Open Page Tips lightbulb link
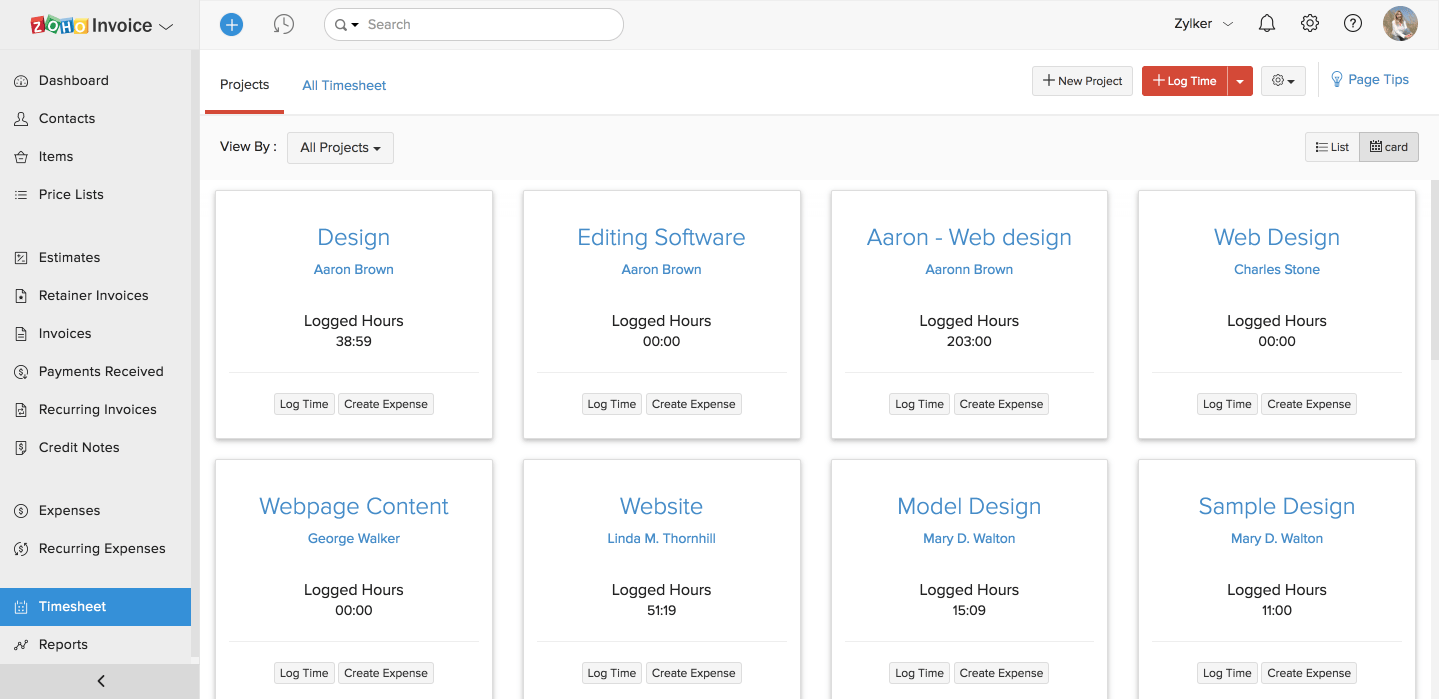Viewport: 1439px width, 699px height. point(1369,80)
